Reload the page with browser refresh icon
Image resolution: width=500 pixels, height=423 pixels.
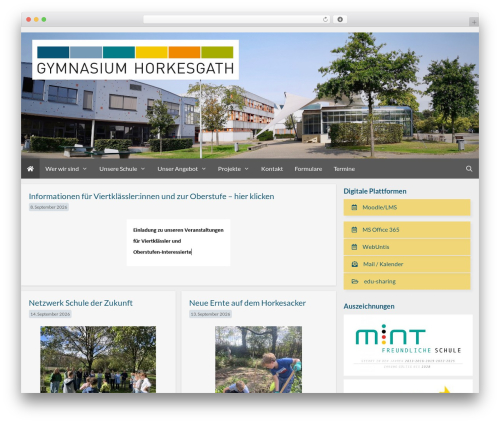click(x=325, y=20)
